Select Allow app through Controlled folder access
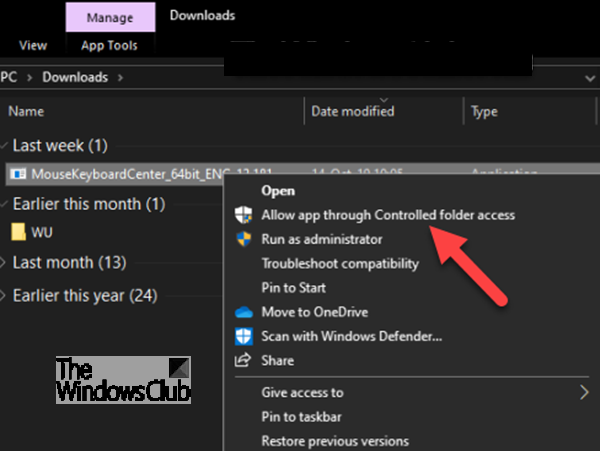 point(388,215)
